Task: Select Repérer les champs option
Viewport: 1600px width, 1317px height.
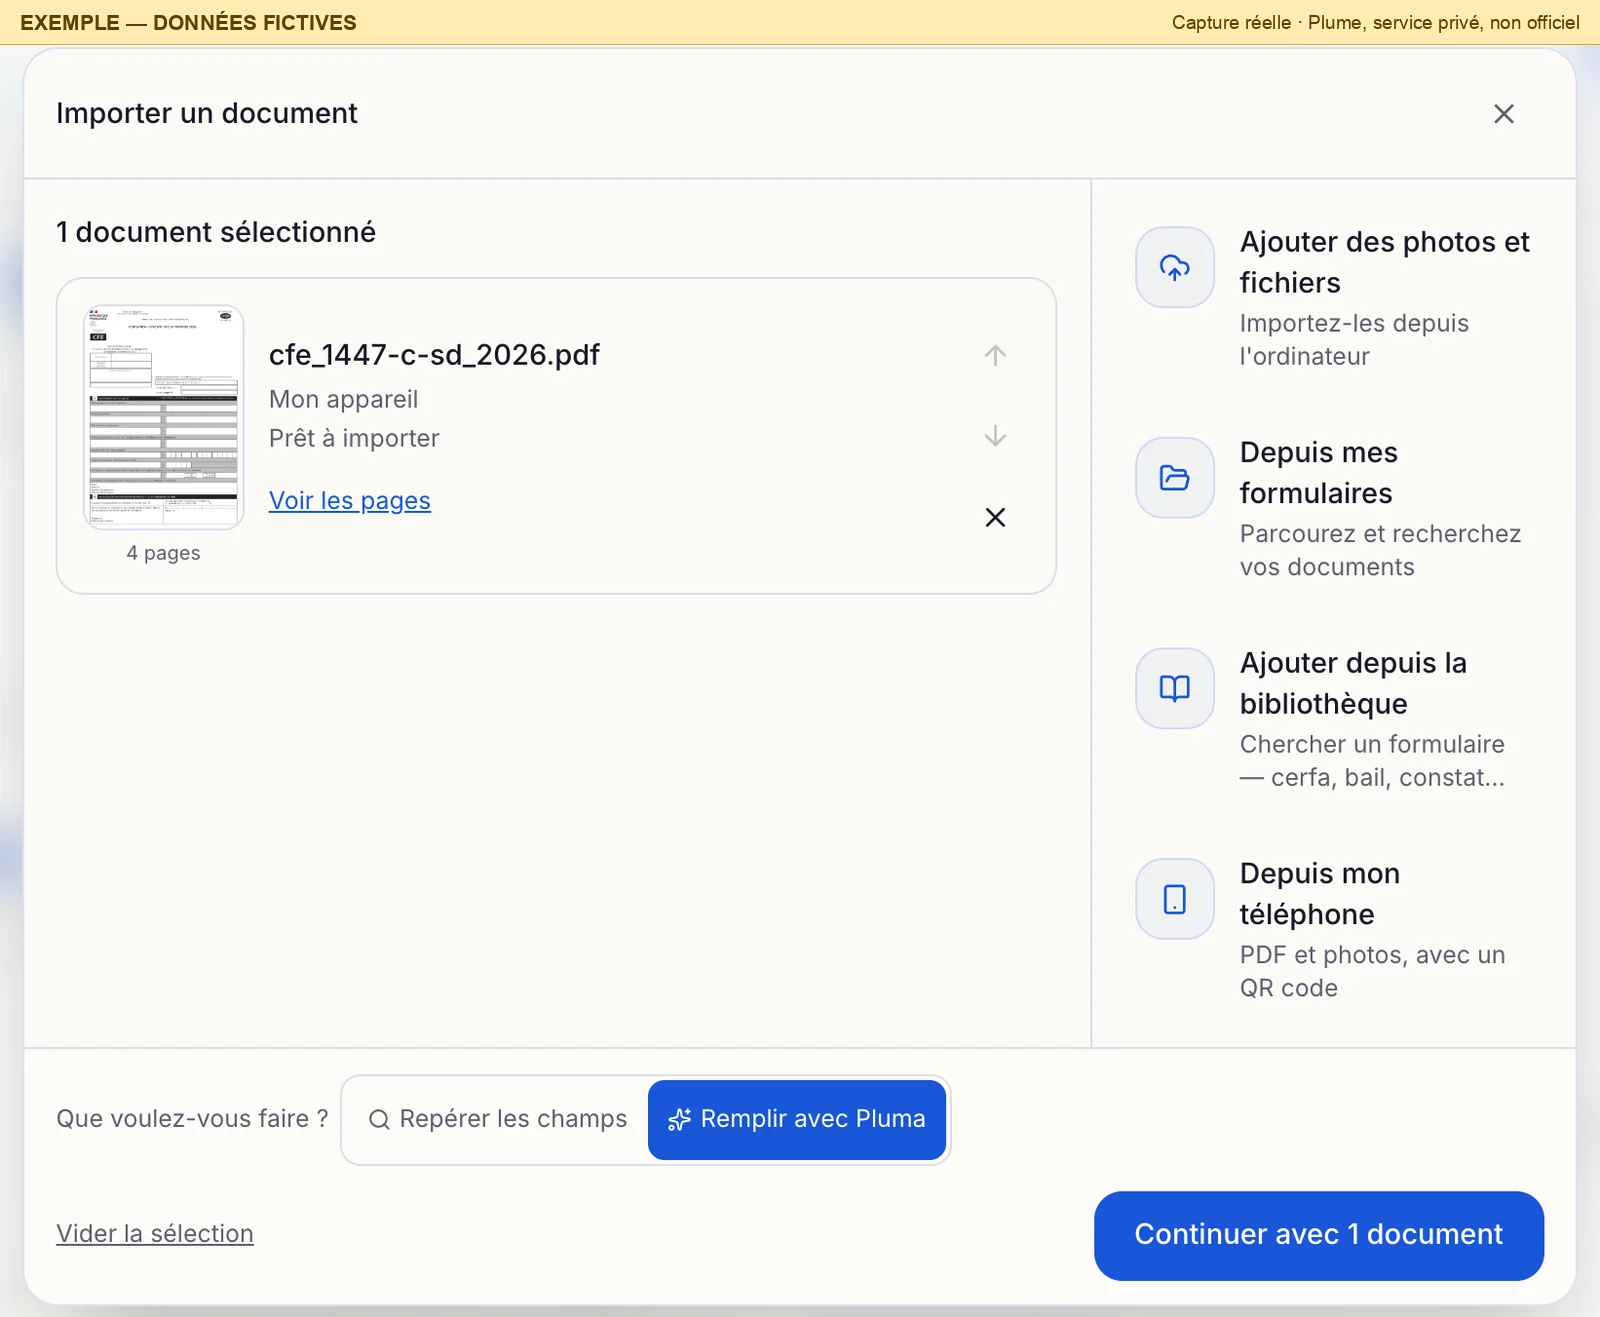Action: (497, 1119)
